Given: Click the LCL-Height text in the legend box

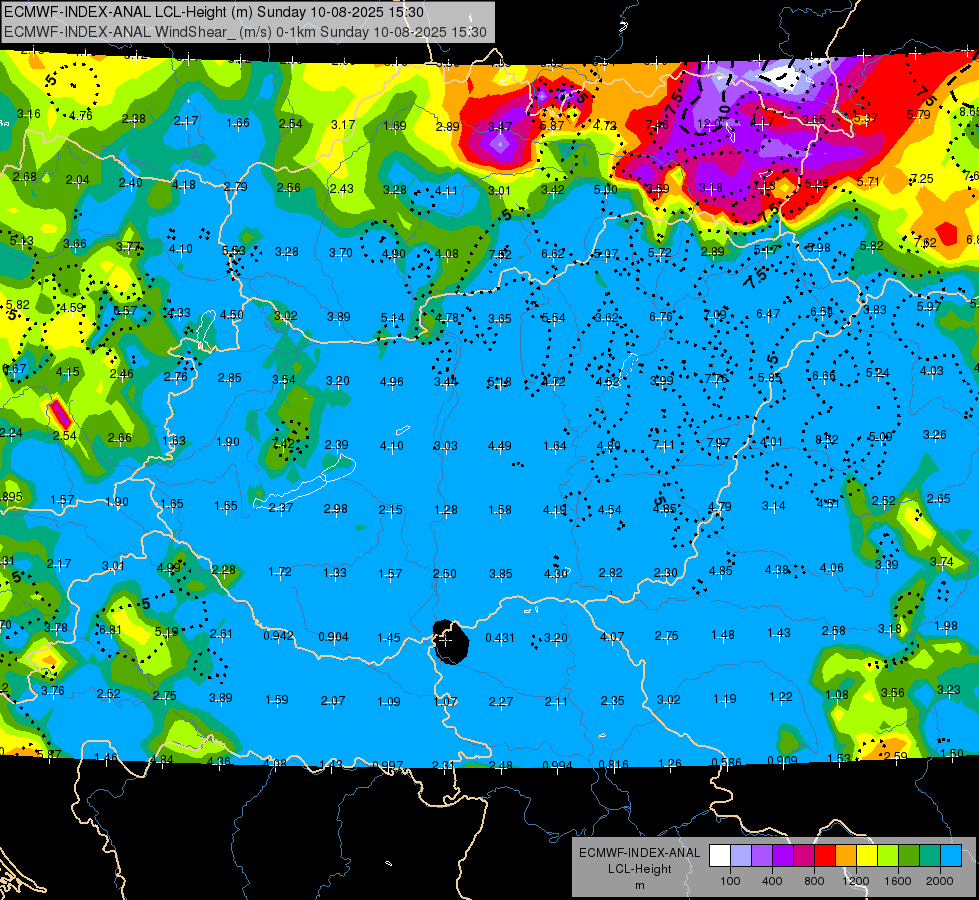Looking at the screenshot, I should pyautogui.click(x=639, y=869).
